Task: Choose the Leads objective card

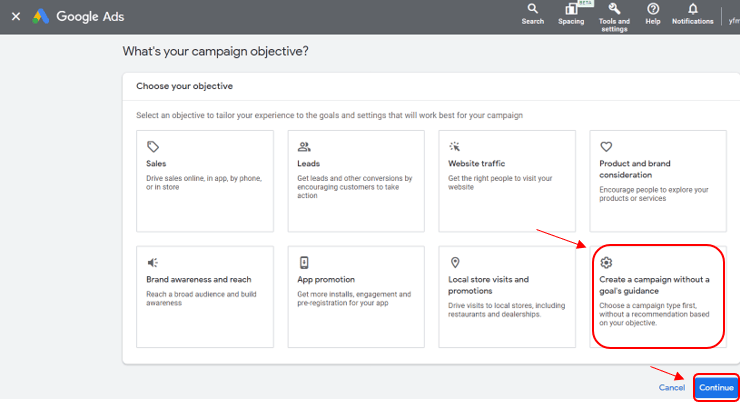Action: tap(356, 180)
